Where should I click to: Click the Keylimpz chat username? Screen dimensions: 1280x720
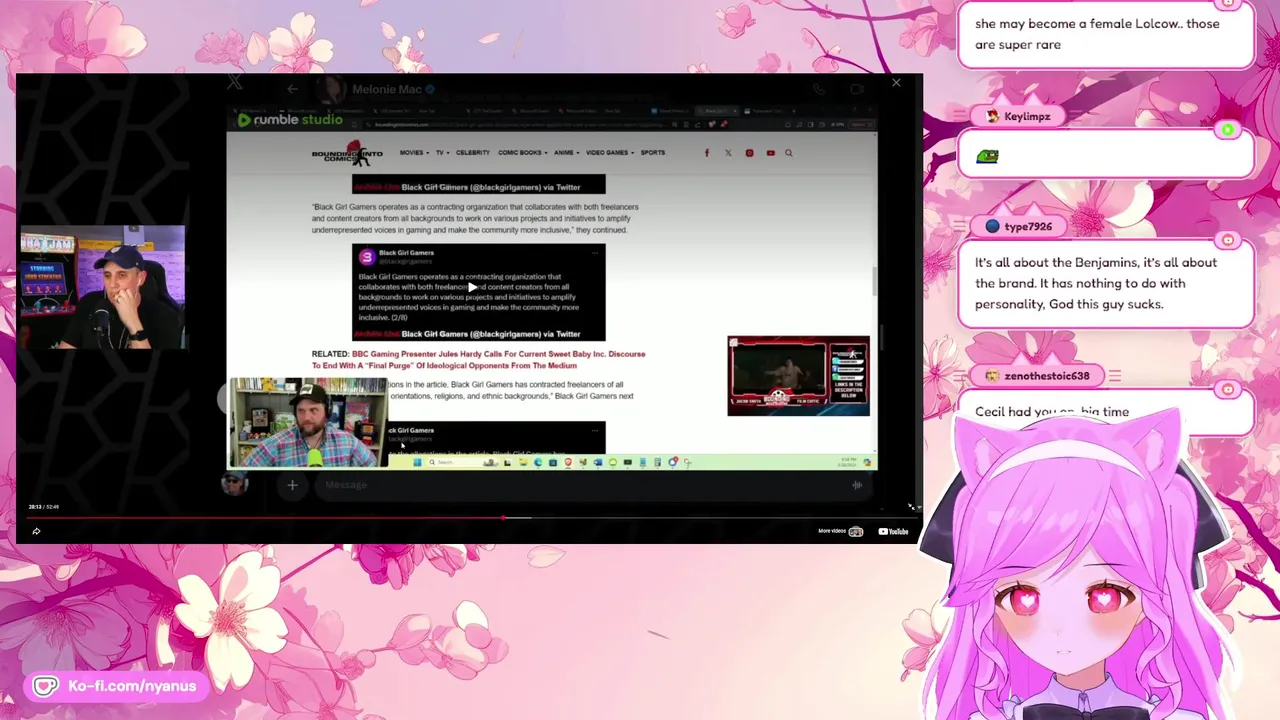coord(1027,116)
